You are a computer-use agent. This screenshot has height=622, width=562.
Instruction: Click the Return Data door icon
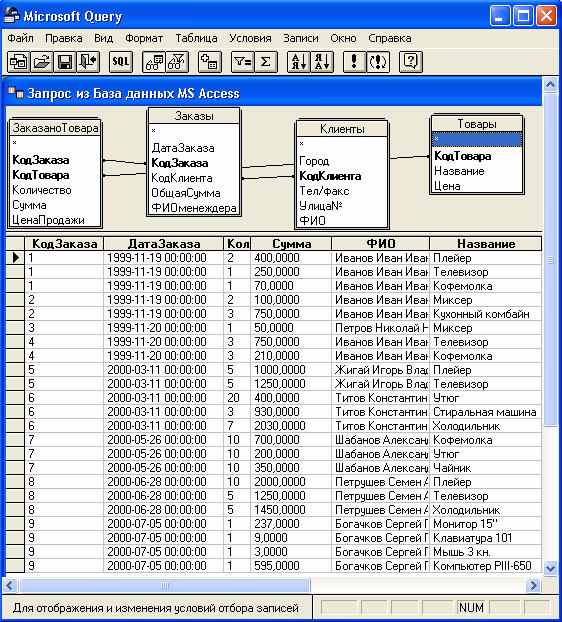pyautogui.click(x=88, y=62)
